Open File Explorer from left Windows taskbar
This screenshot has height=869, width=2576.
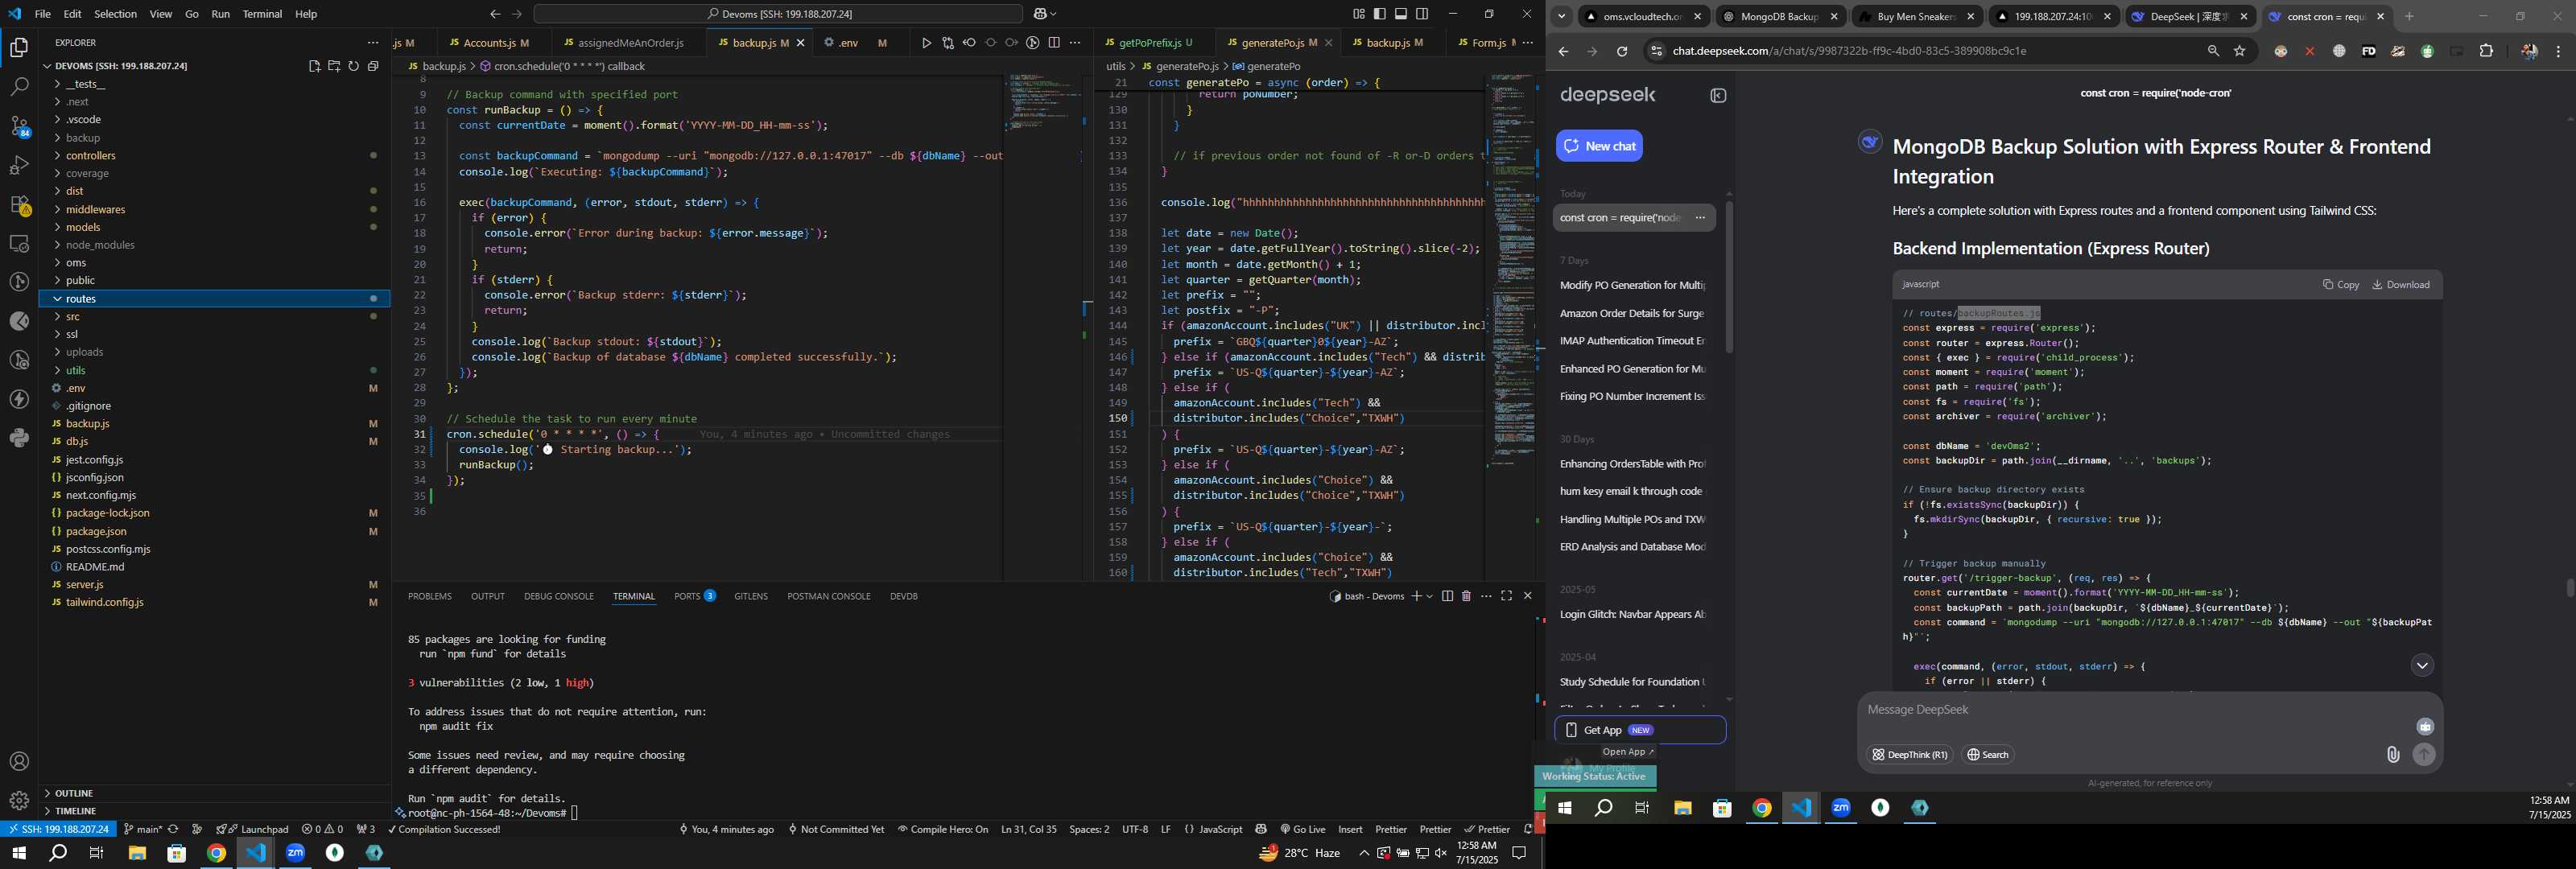tap(137, 854)
